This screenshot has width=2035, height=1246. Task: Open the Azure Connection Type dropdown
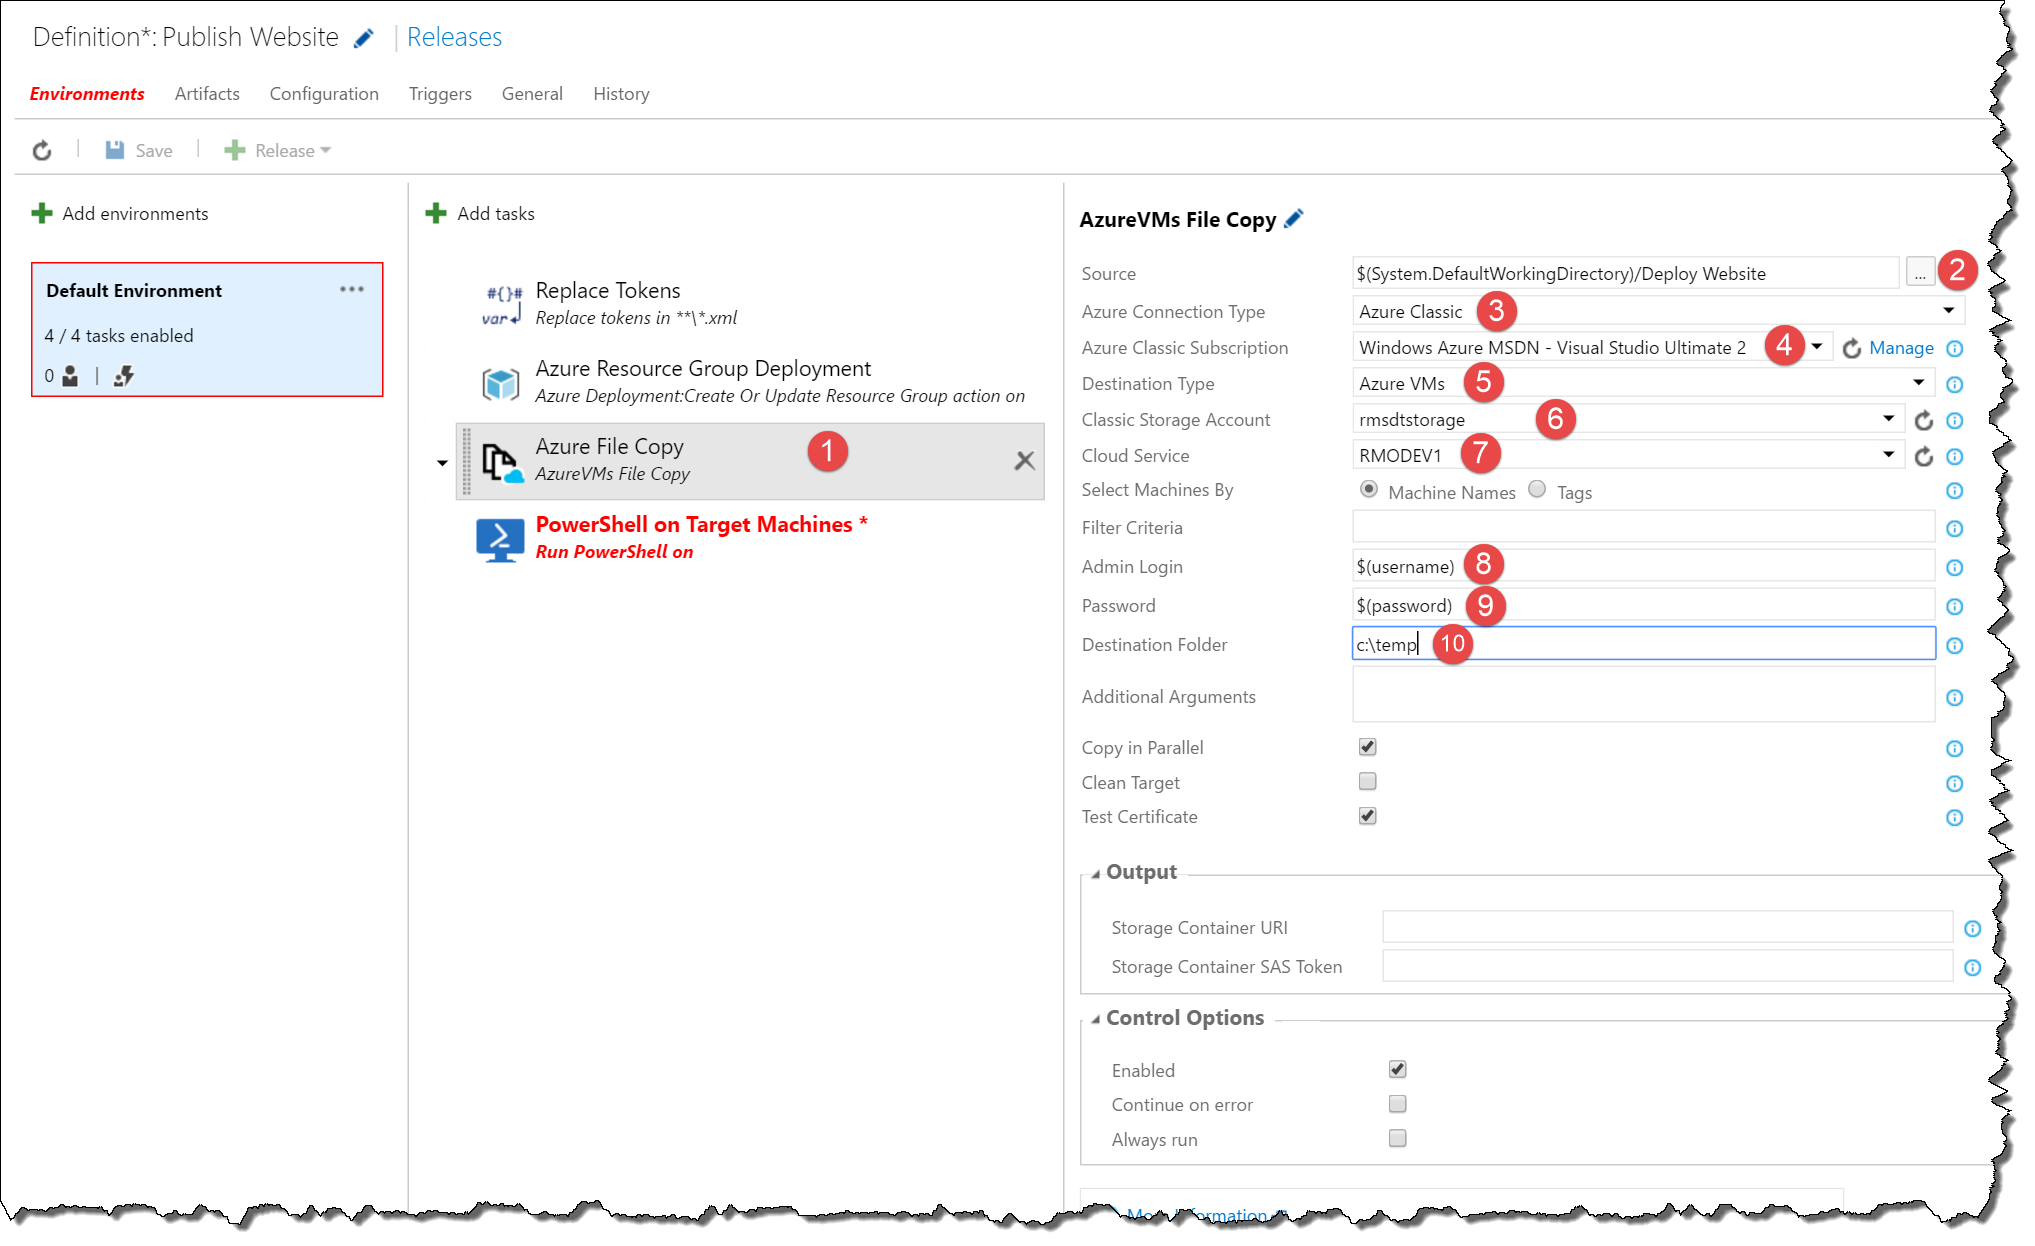click(x=1948, y=311)
